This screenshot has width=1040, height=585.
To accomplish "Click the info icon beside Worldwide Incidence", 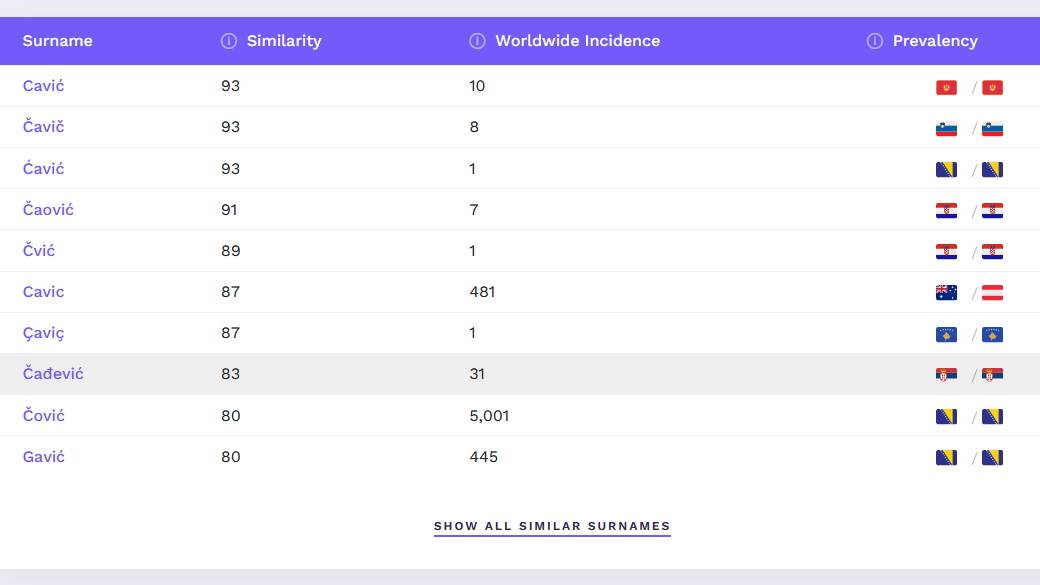I will click(x=477, y=41).
